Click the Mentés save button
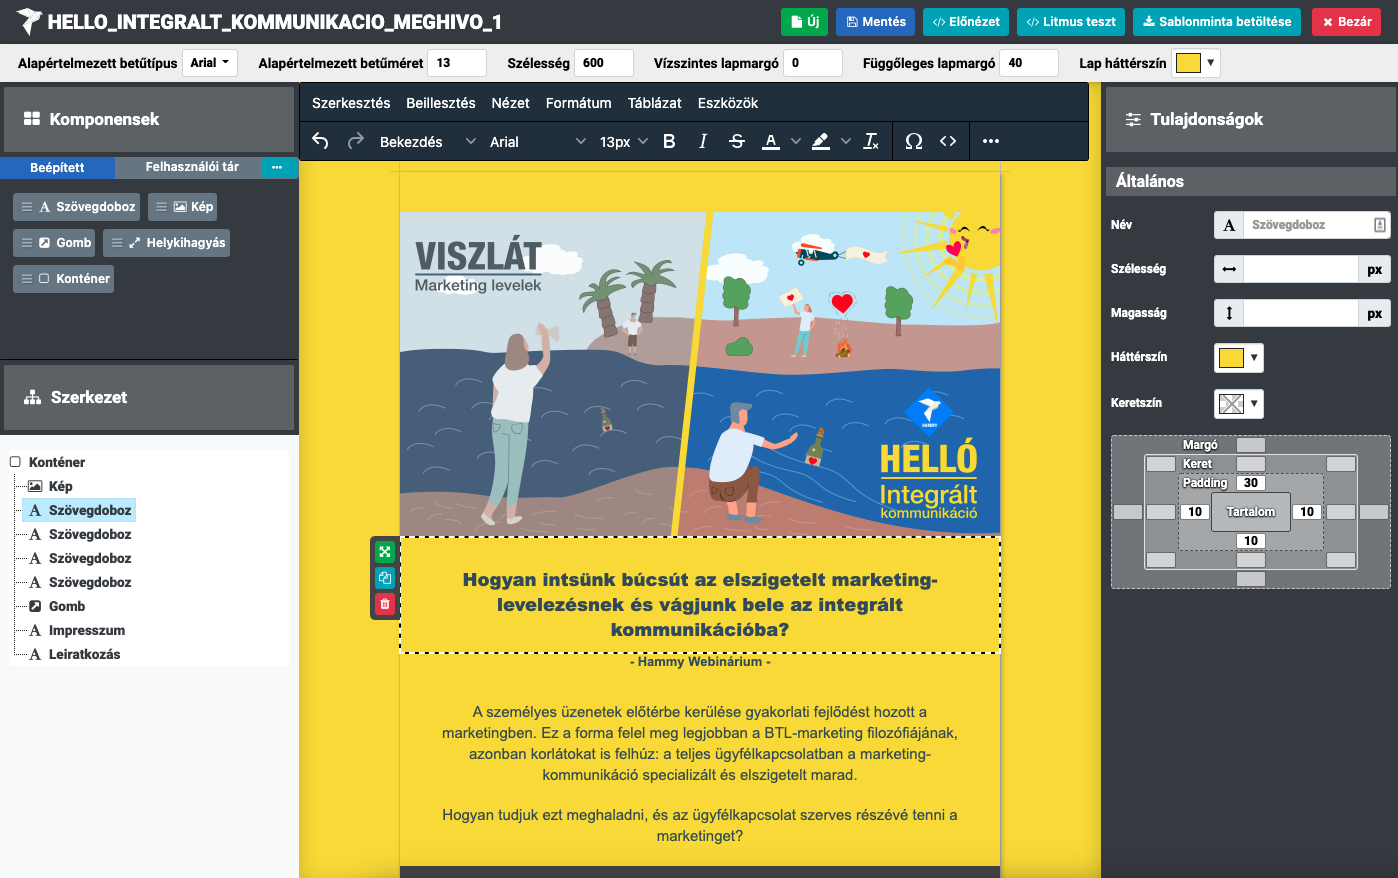Image resolution: width=1398 pixels, height=878 pixels. coord(876,22)
